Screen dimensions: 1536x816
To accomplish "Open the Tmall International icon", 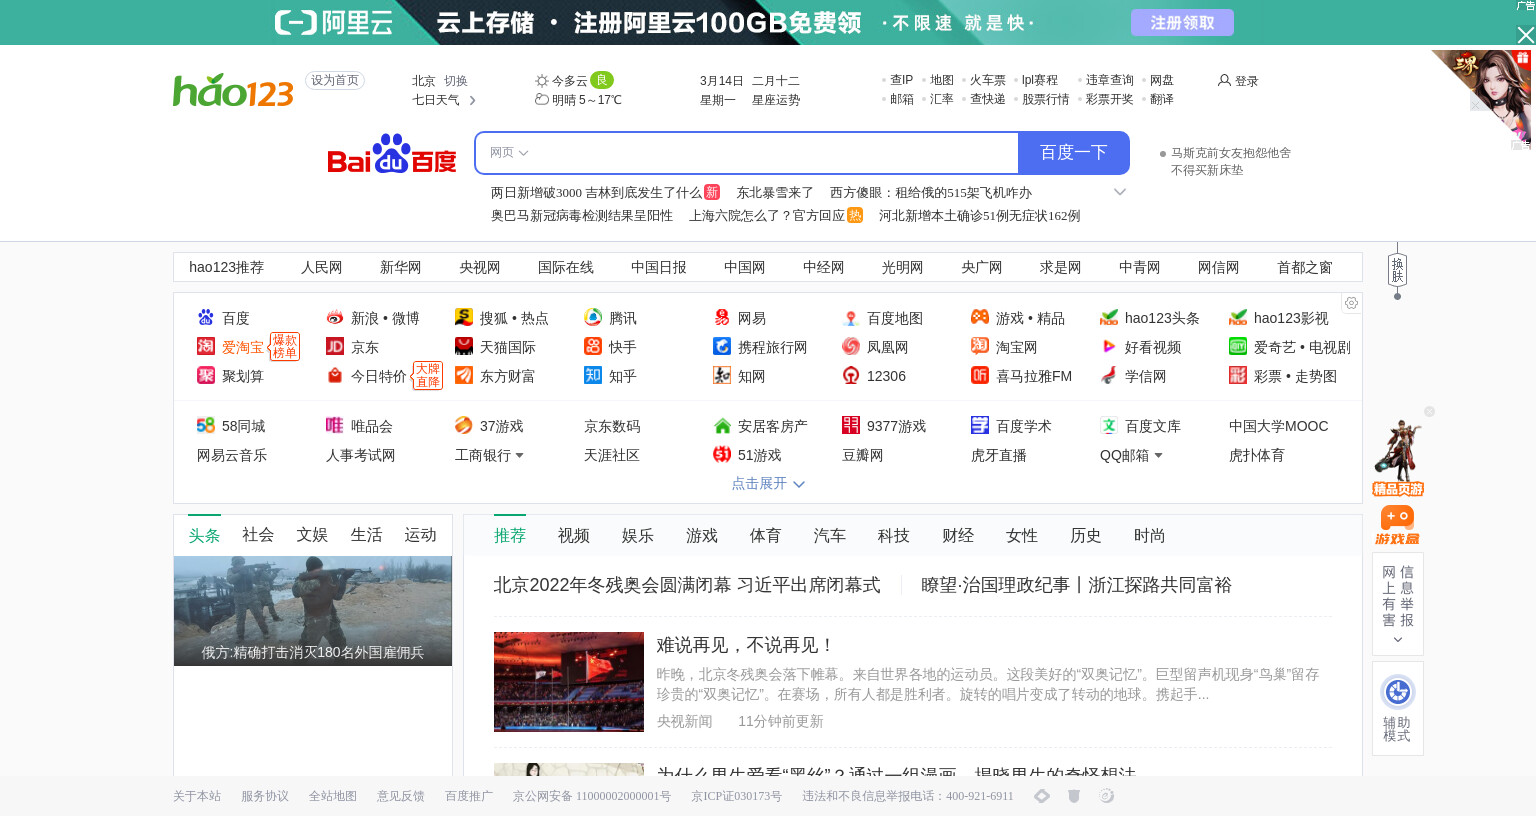I will tap(463, 346).
